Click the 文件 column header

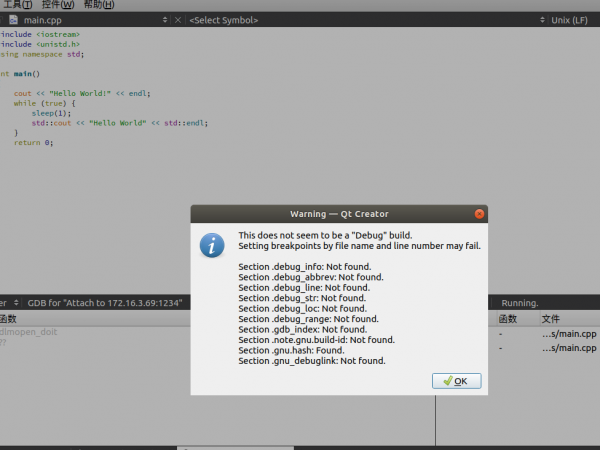pos(550,319)
